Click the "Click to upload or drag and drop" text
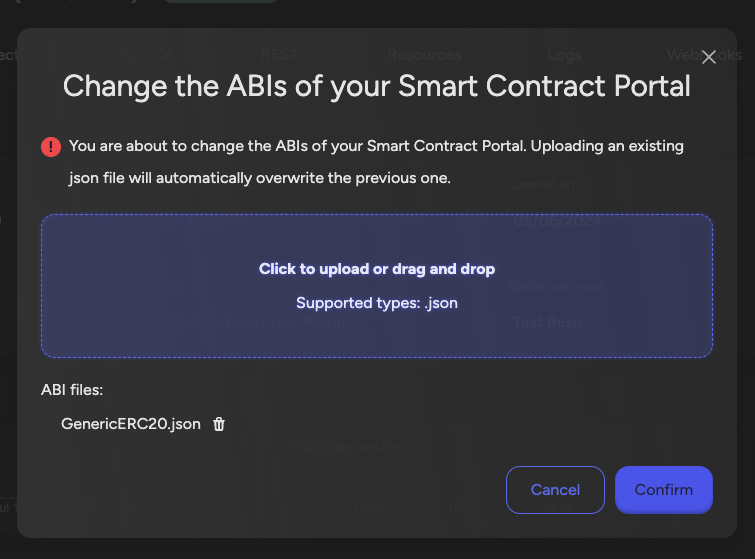 pyautogui.click(x=377, y=269)
